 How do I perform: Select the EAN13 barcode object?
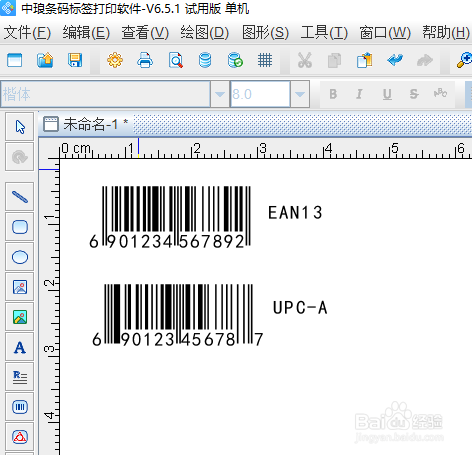coord(170,217)
